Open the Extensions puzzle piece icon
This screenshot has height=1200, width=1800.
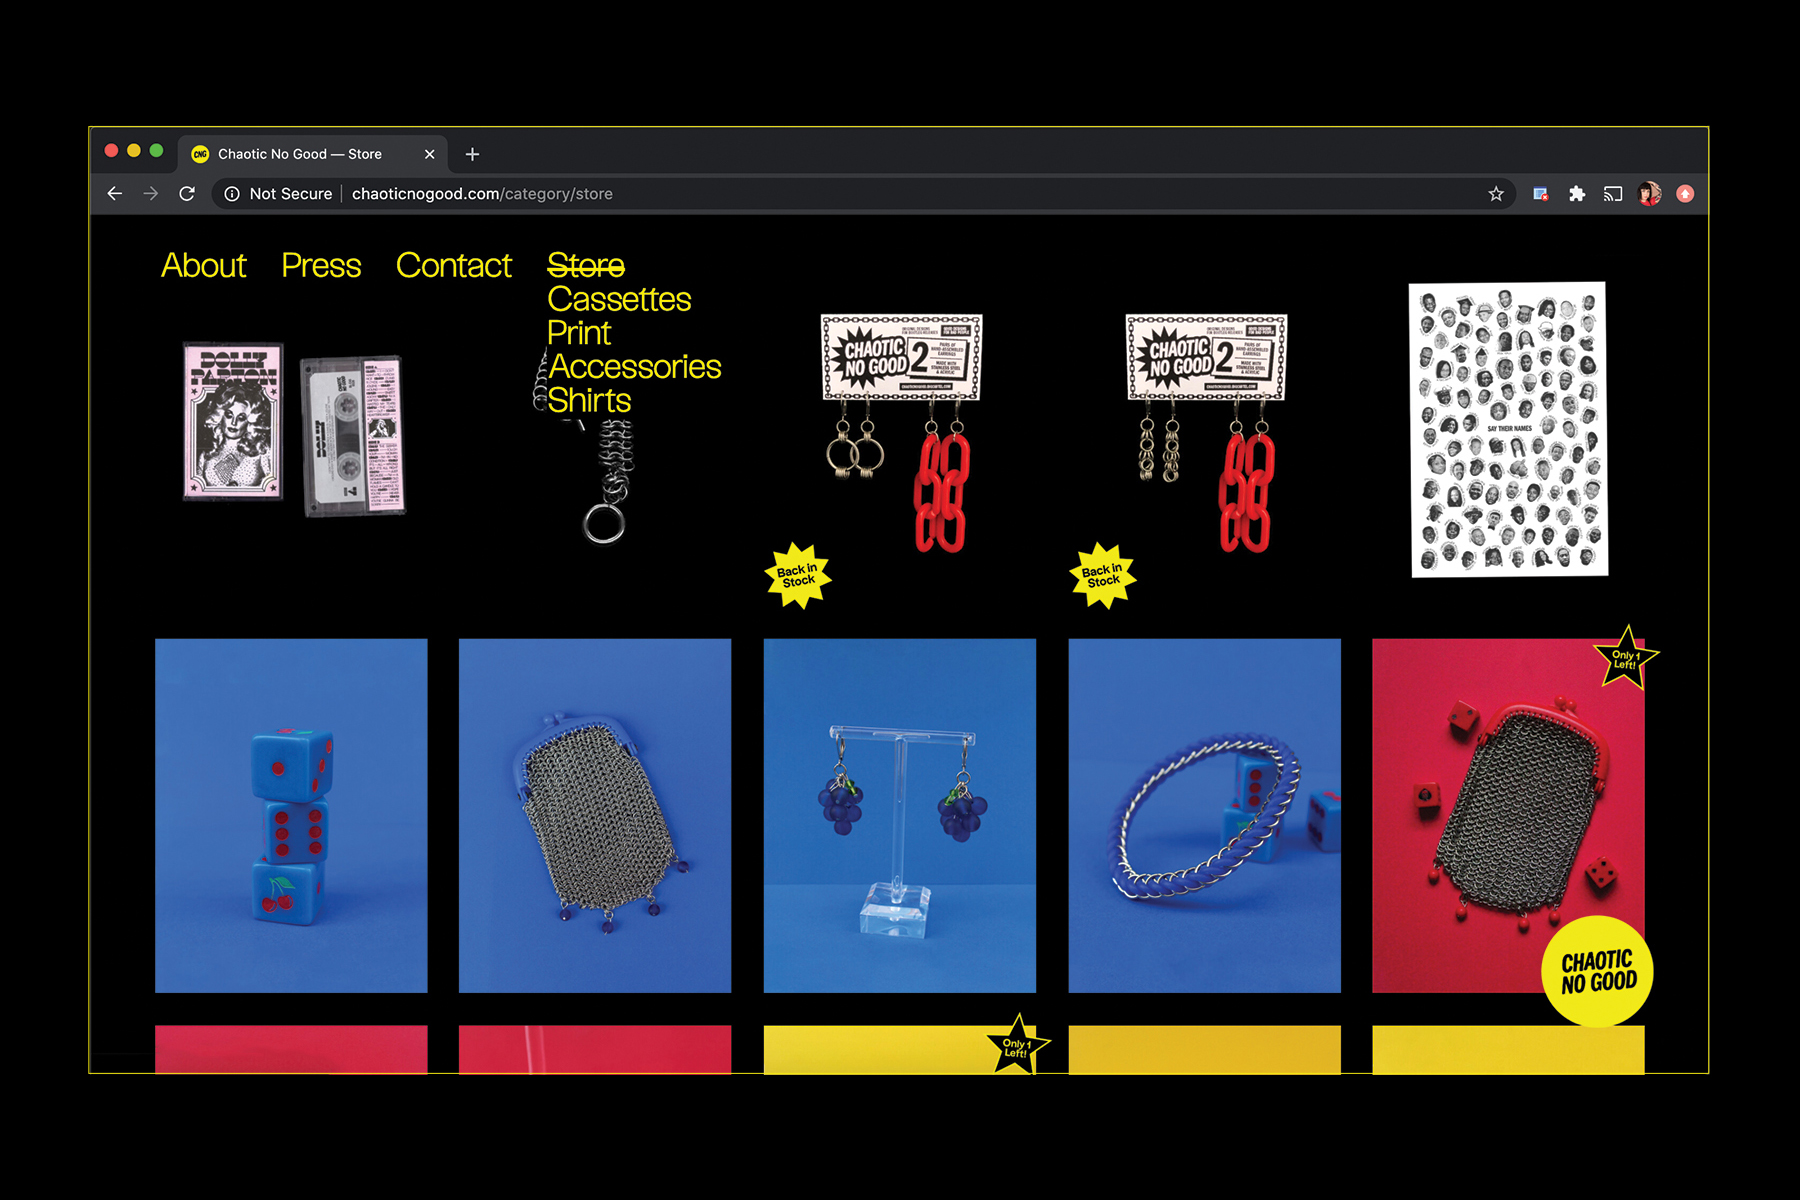(1577, 194)
